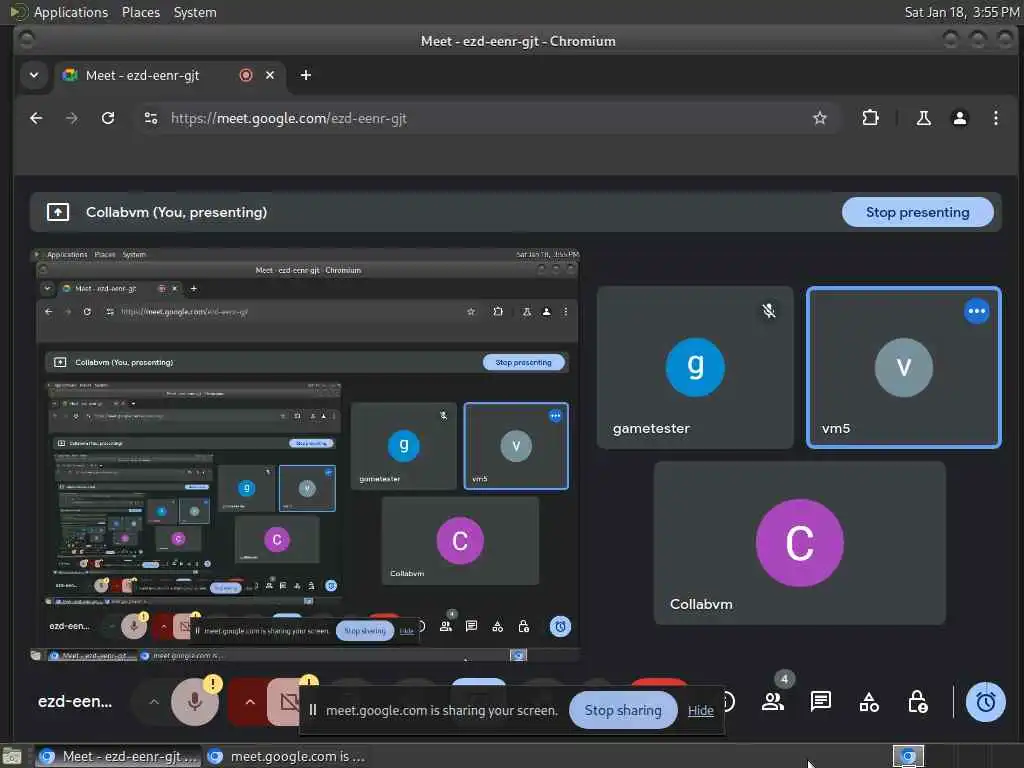Click the blue clock icon in Meet toolbar

point(985,702)
